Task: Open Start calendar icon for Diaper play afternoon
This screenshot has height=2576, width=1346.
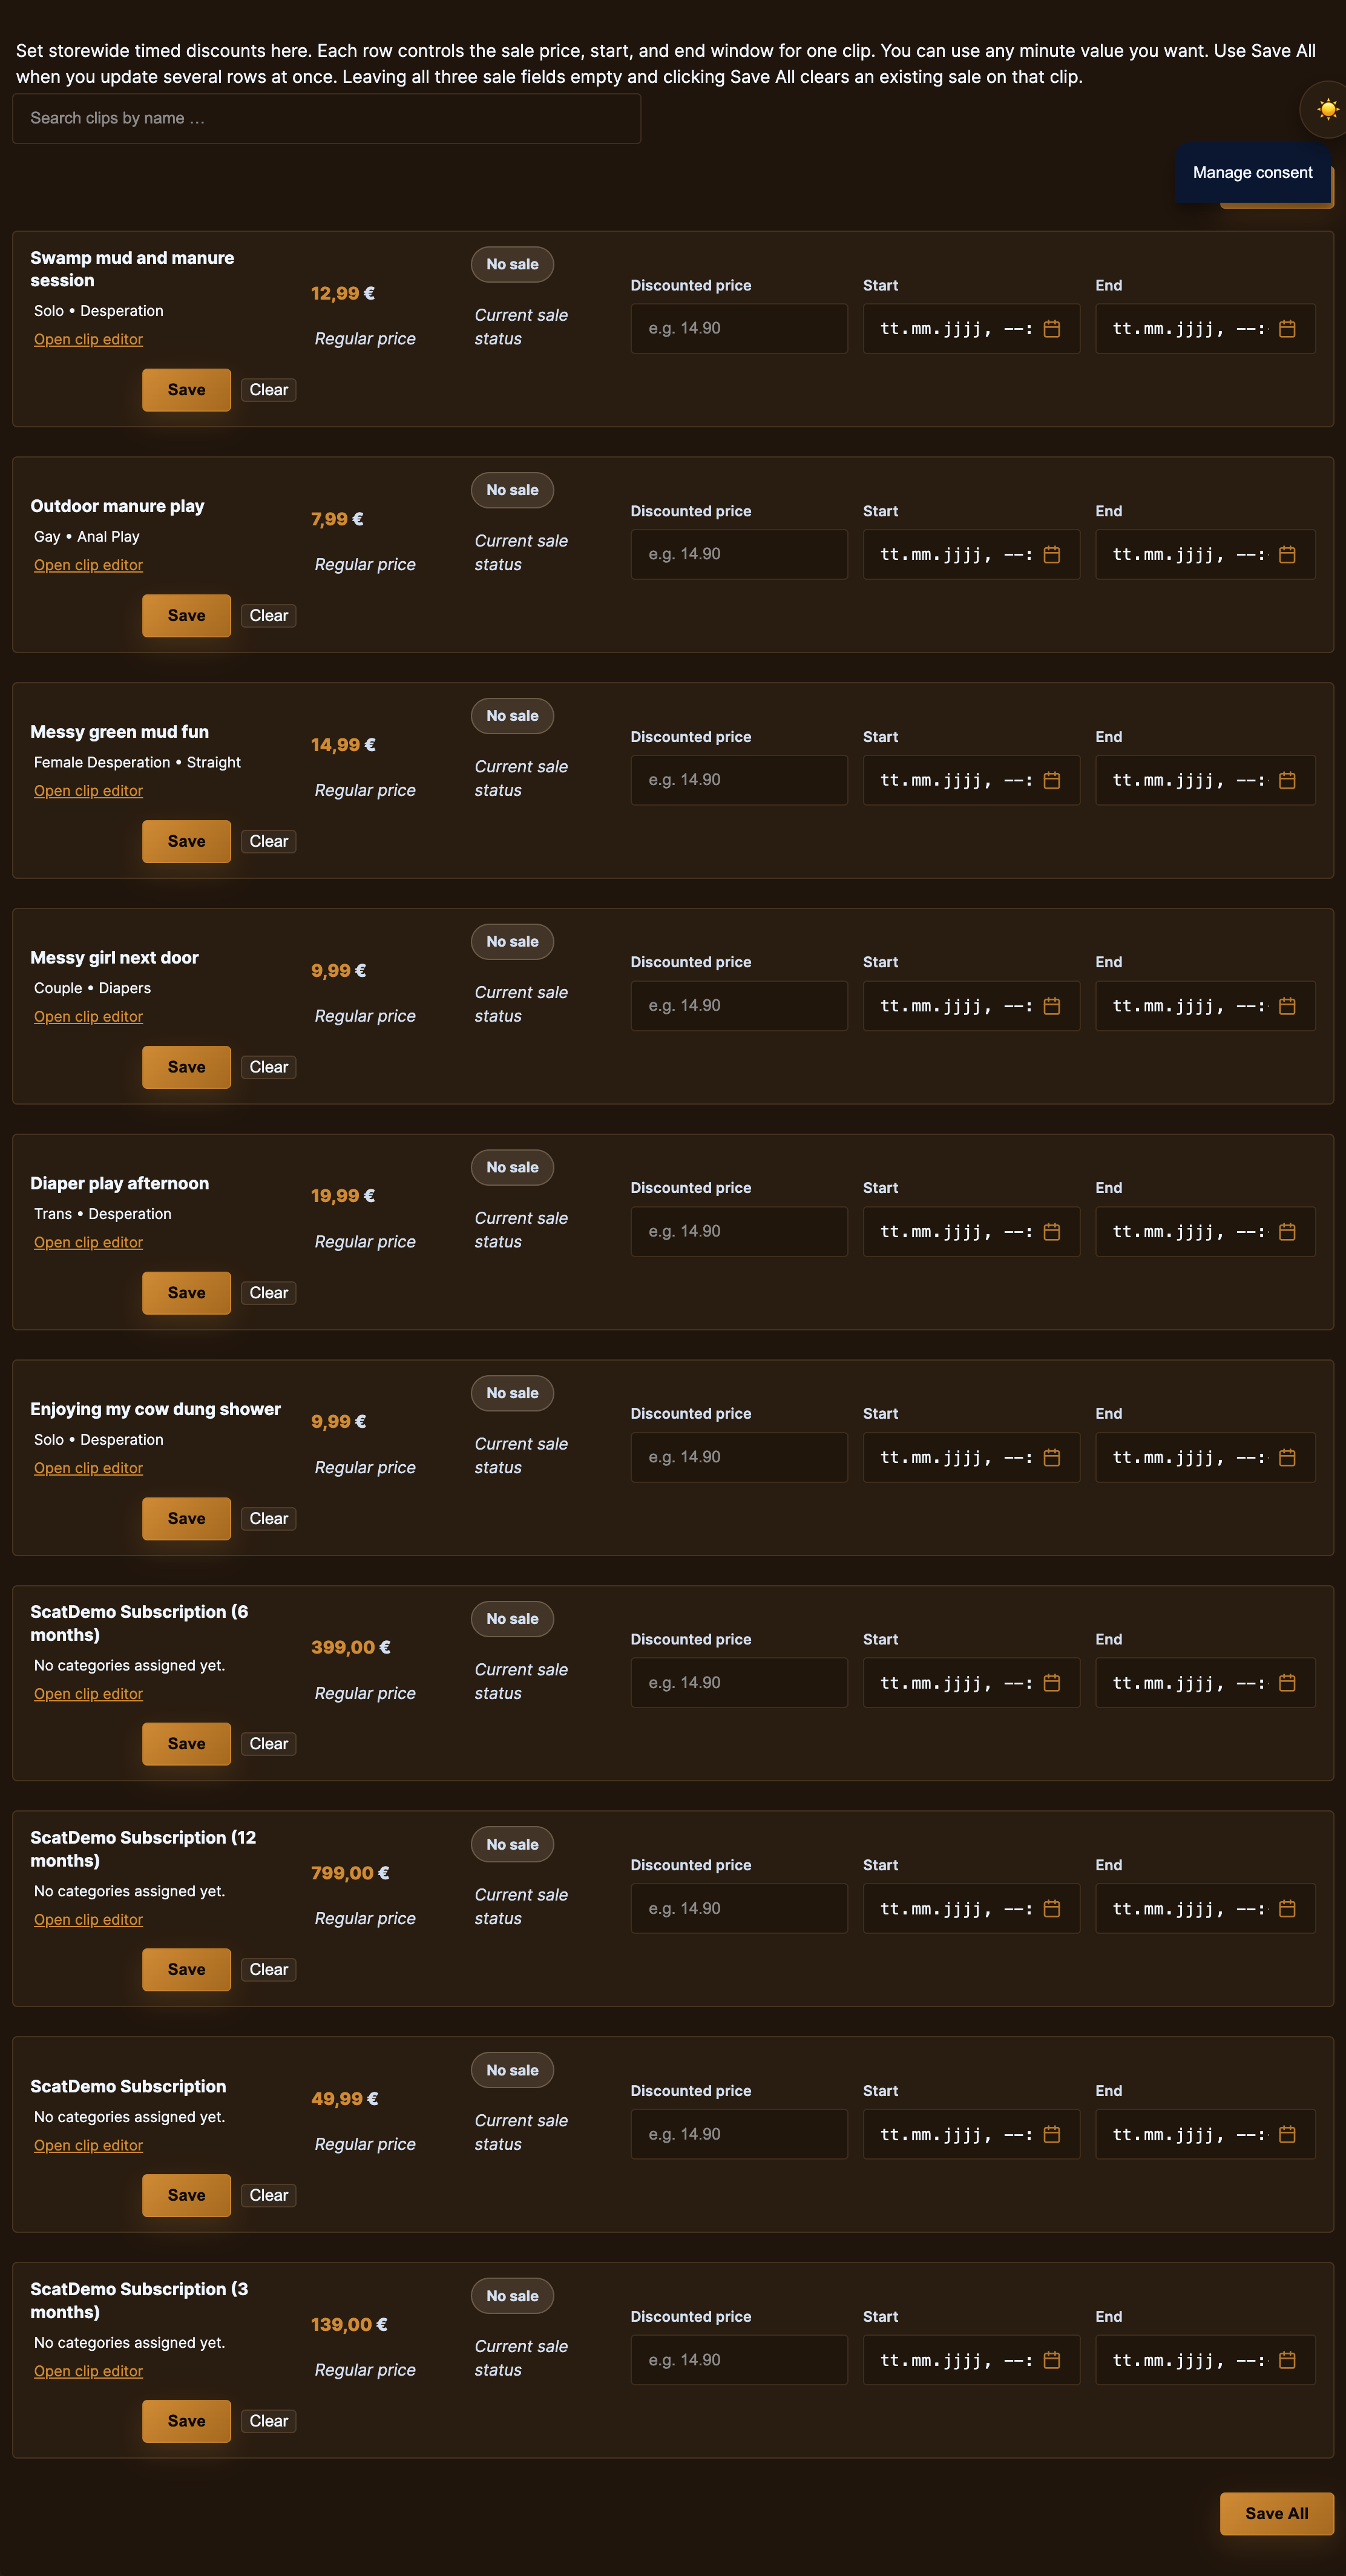Action: click(1051, 1232)
